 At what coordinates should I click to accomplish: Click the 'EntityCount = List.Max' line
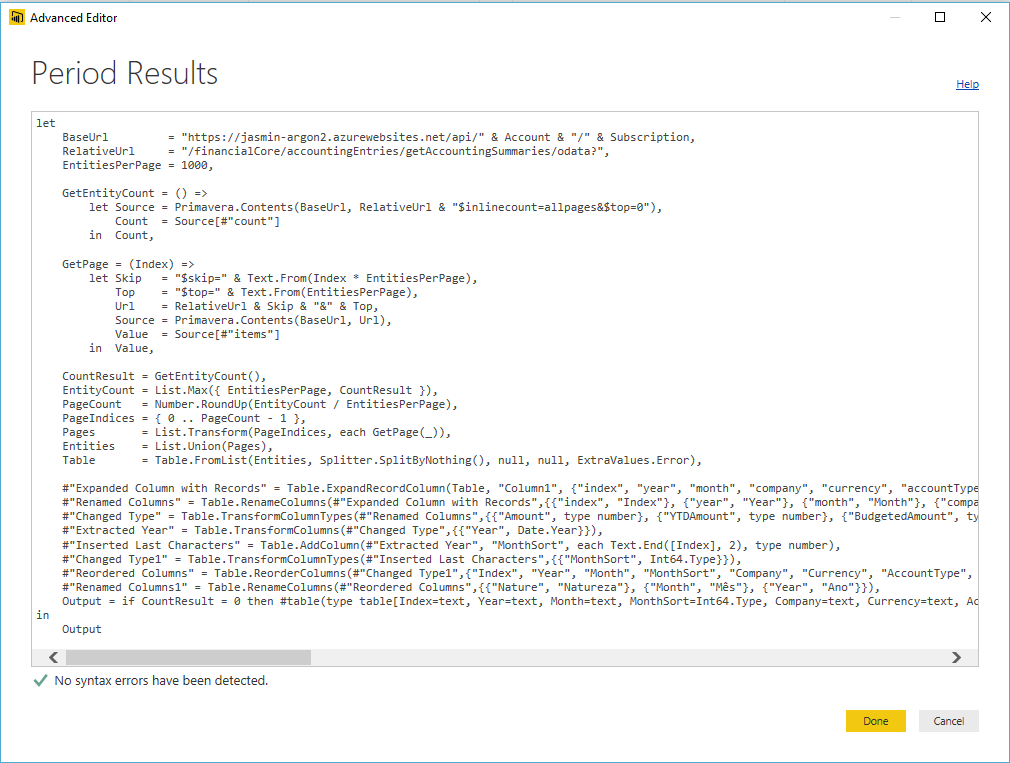click(250, 390)
